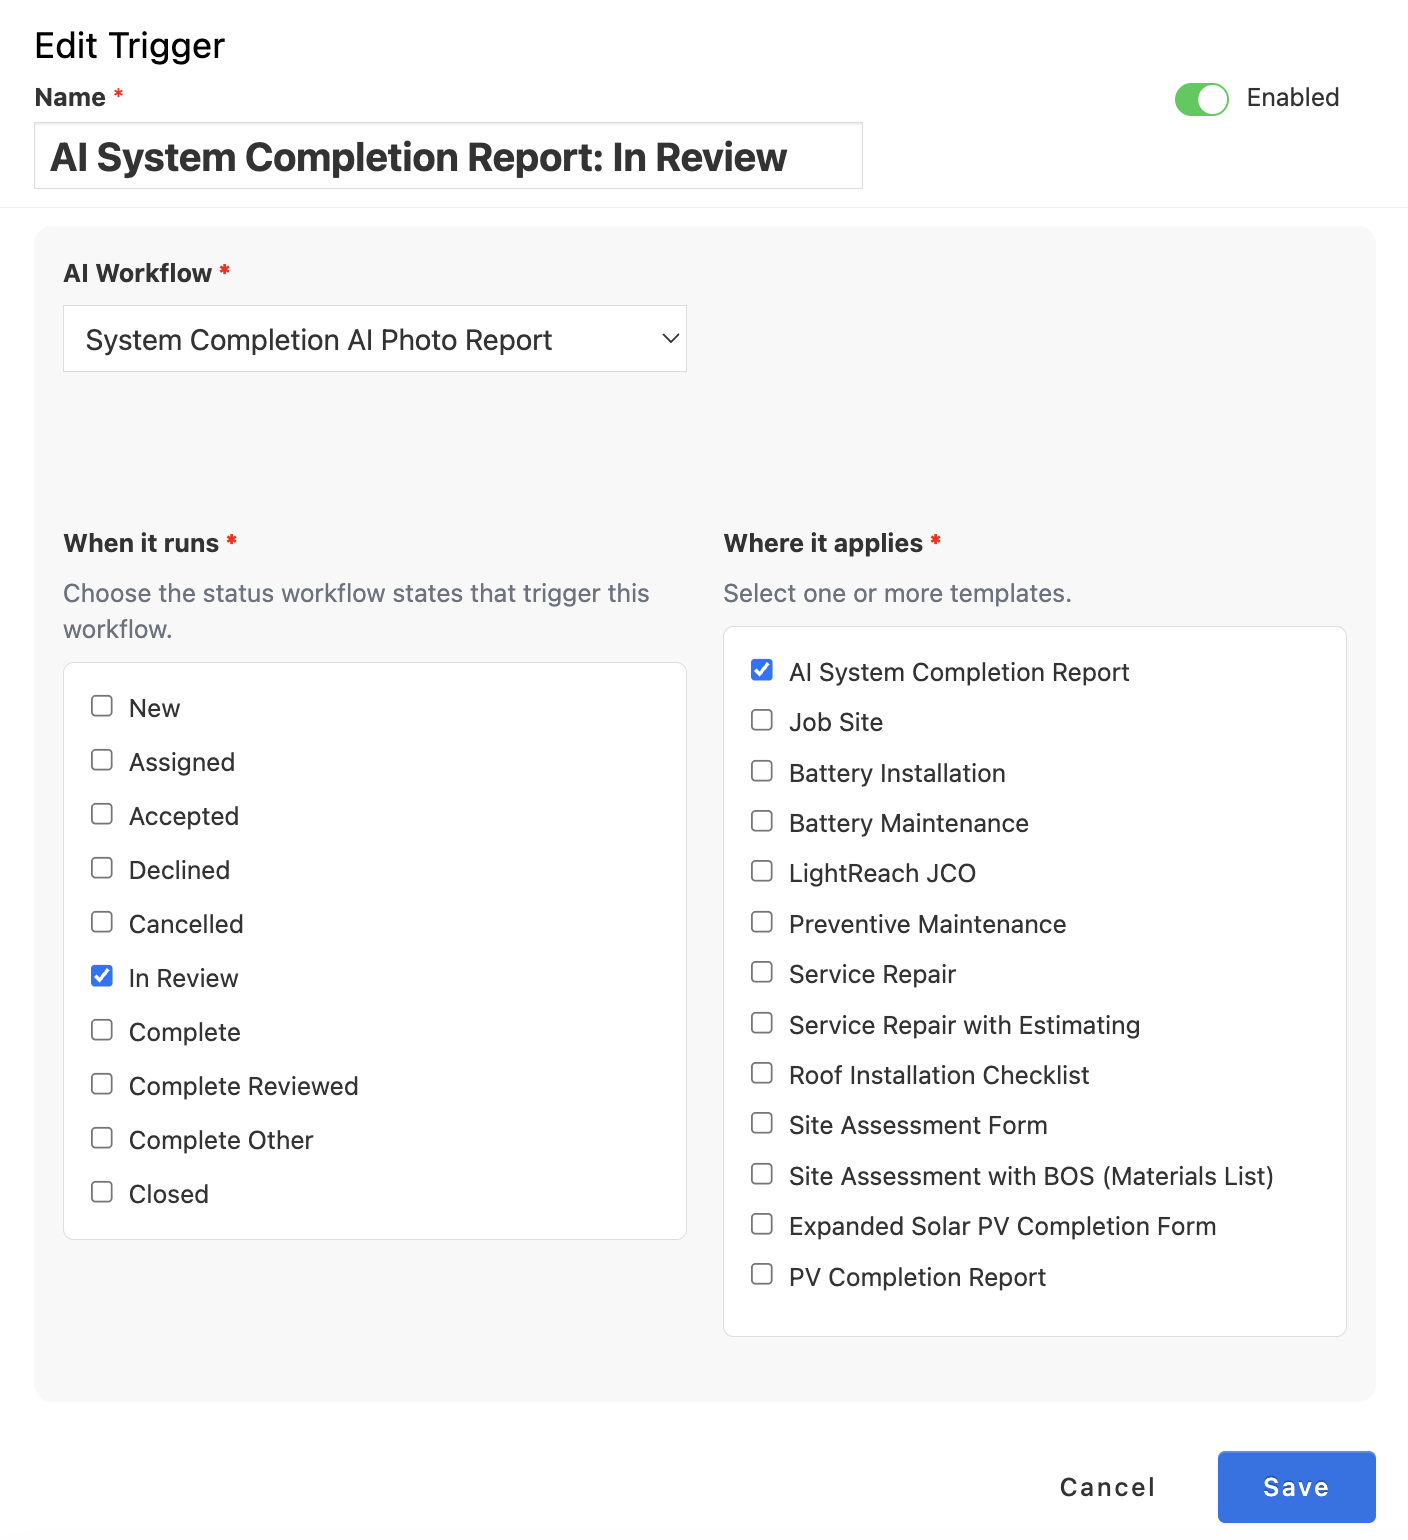This screenshot has height=1540, width=1408.
Task: Open the AI Workflow dropdown
Action: tap(375, 339)
